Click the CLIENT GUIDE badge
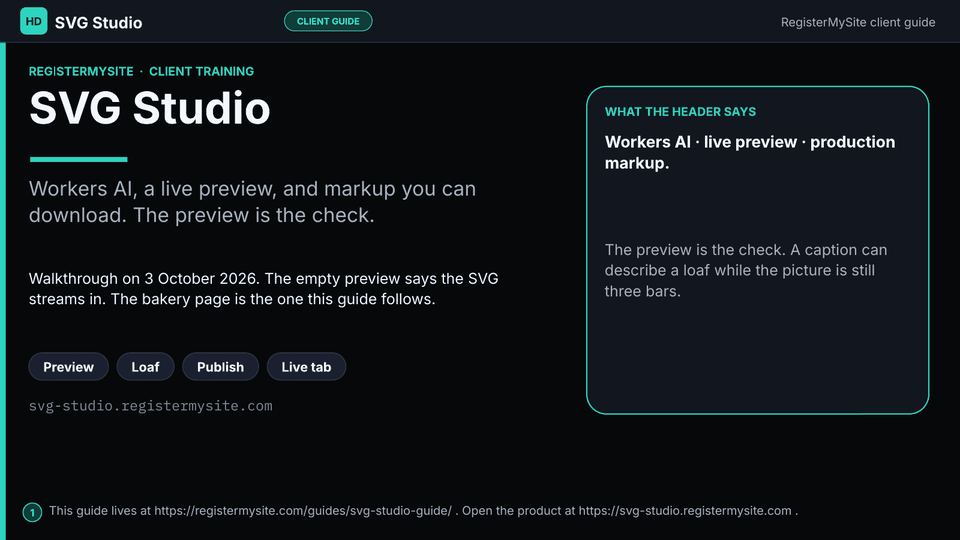This screenshot has height=540, width=960. click(328, 21)
